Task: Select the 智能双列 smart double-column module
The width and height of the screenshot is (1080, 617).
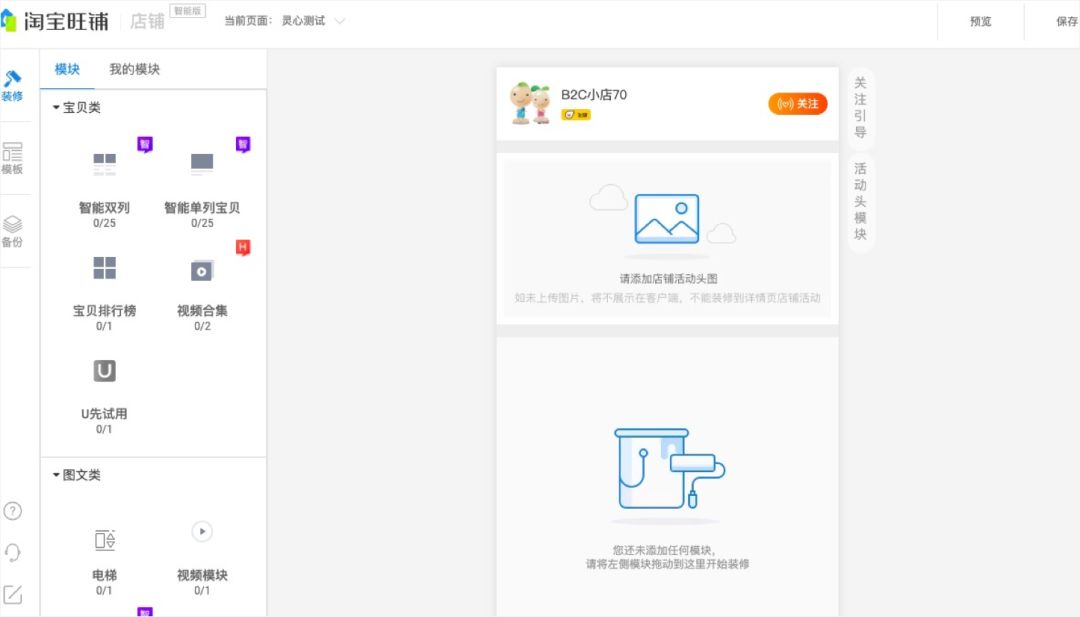Action: coord(103,160)
